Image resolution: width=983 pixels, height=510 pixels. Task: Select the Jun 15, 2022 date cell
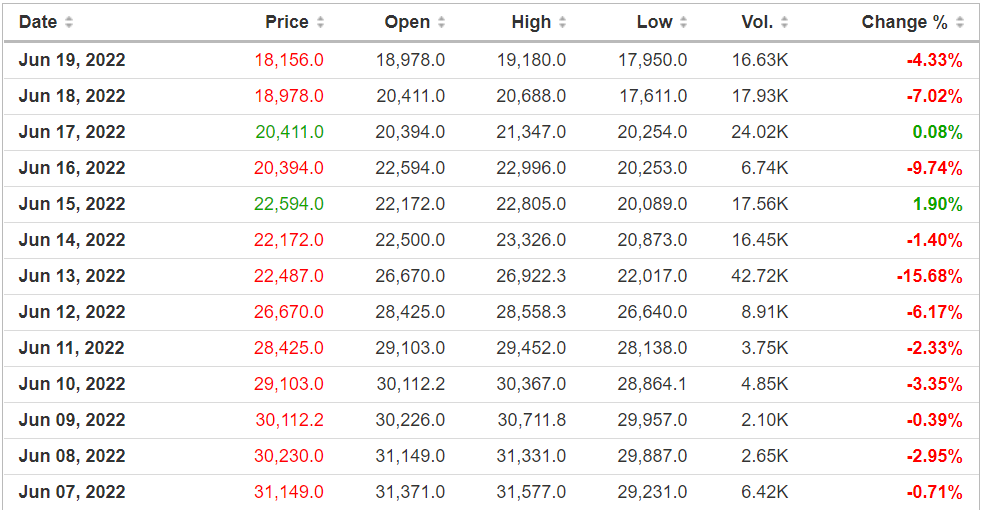pos(72,204)
